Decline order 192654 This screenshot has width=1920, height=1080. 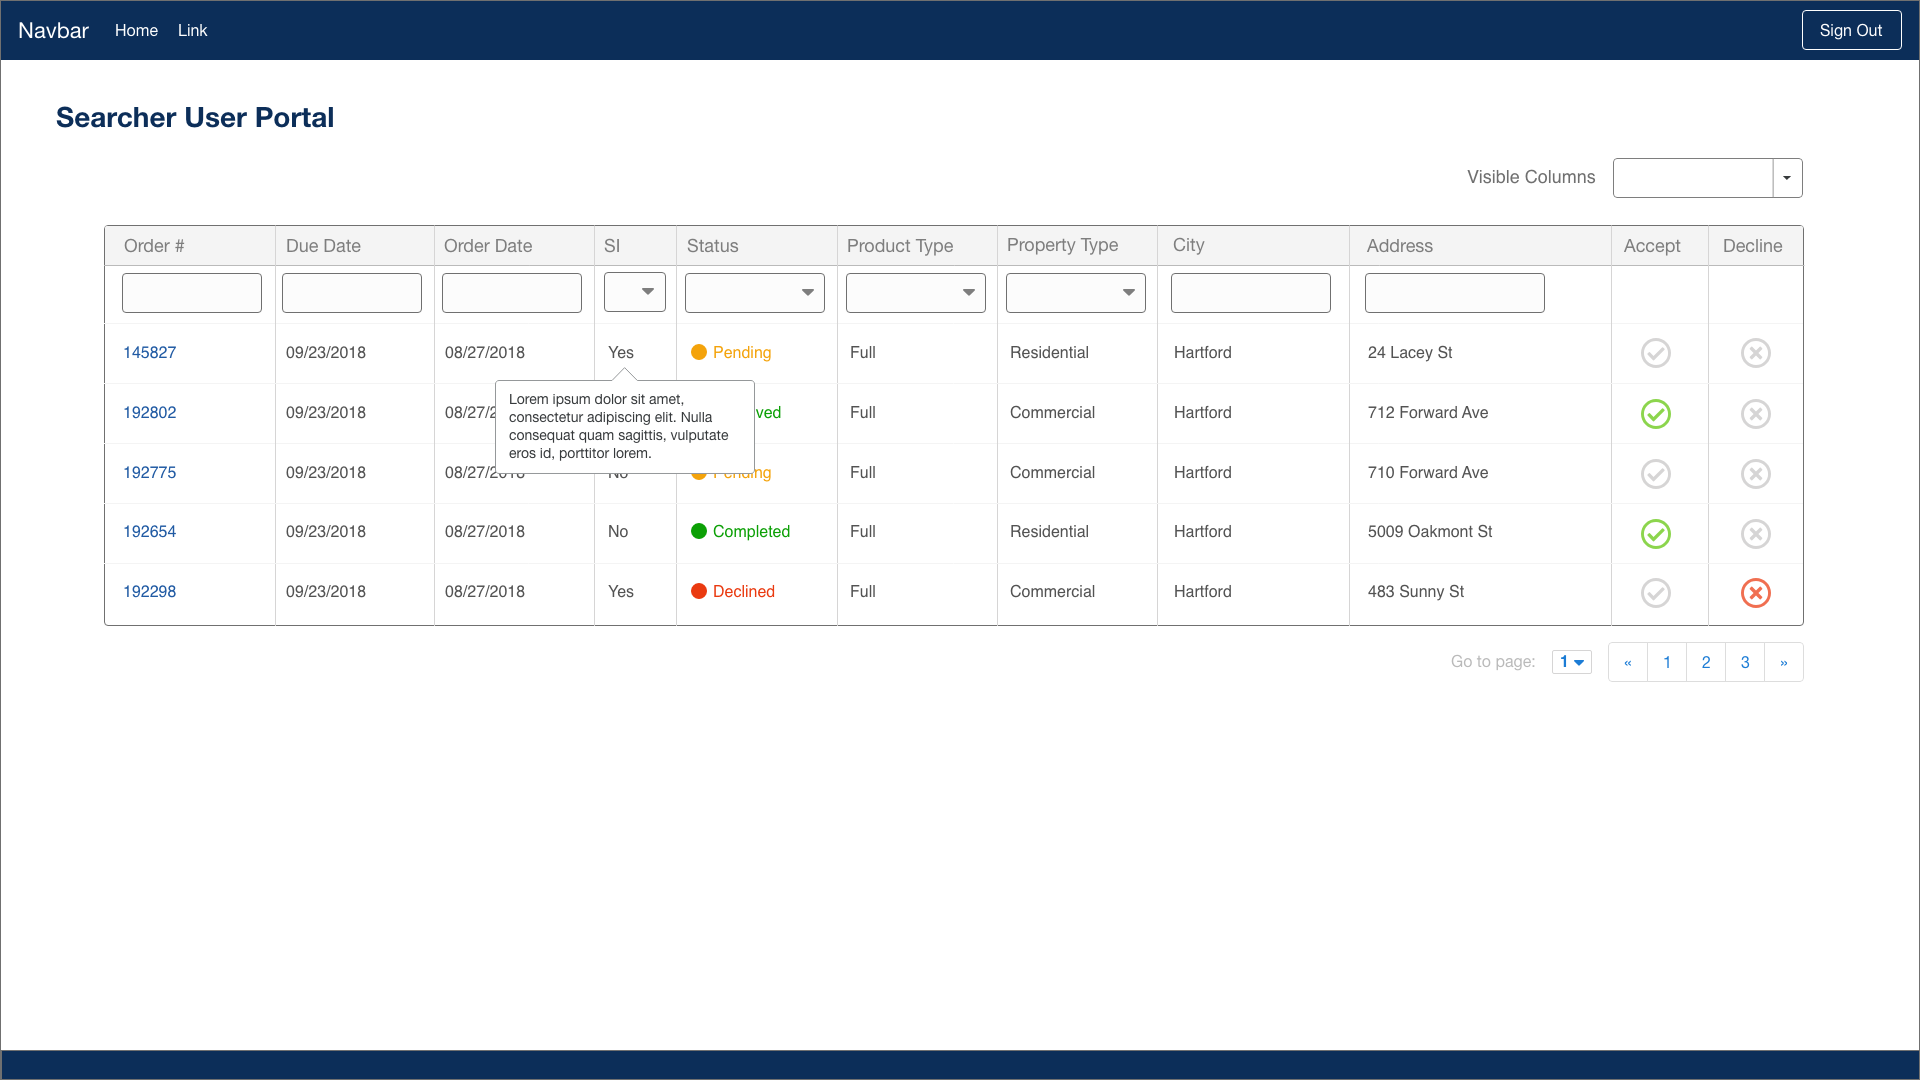tap(1756, 534)
